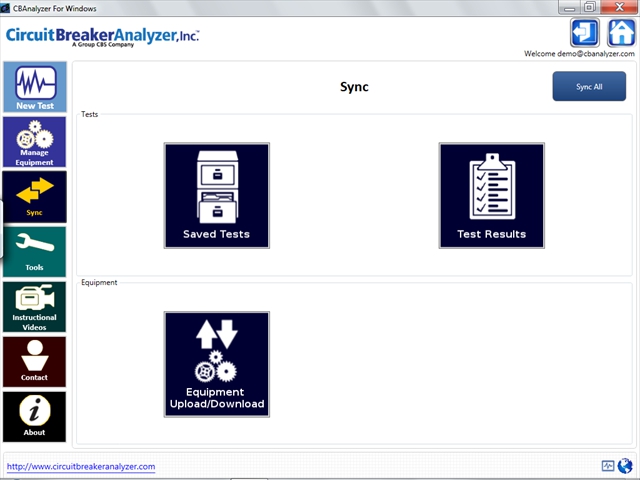Click the logout icon at top right
Viewport: 640px width, 480px height.
tap(585, 33)
